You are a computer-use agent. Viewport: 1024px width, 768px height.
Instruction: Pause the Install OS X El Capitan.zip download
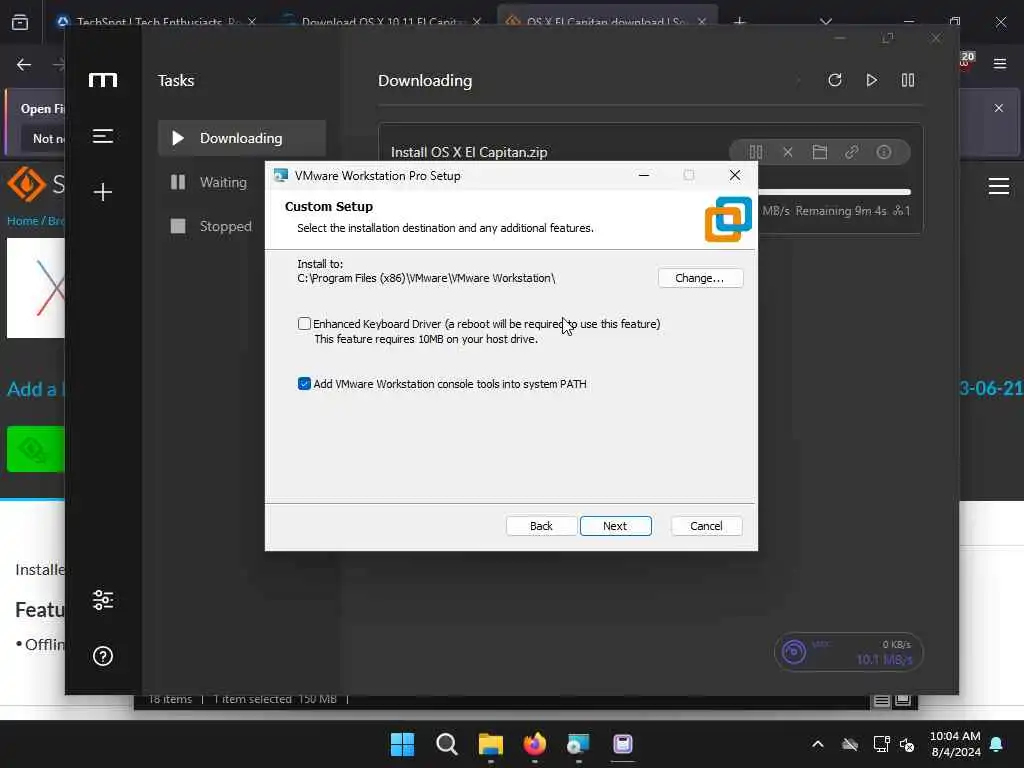pos(756,152)
